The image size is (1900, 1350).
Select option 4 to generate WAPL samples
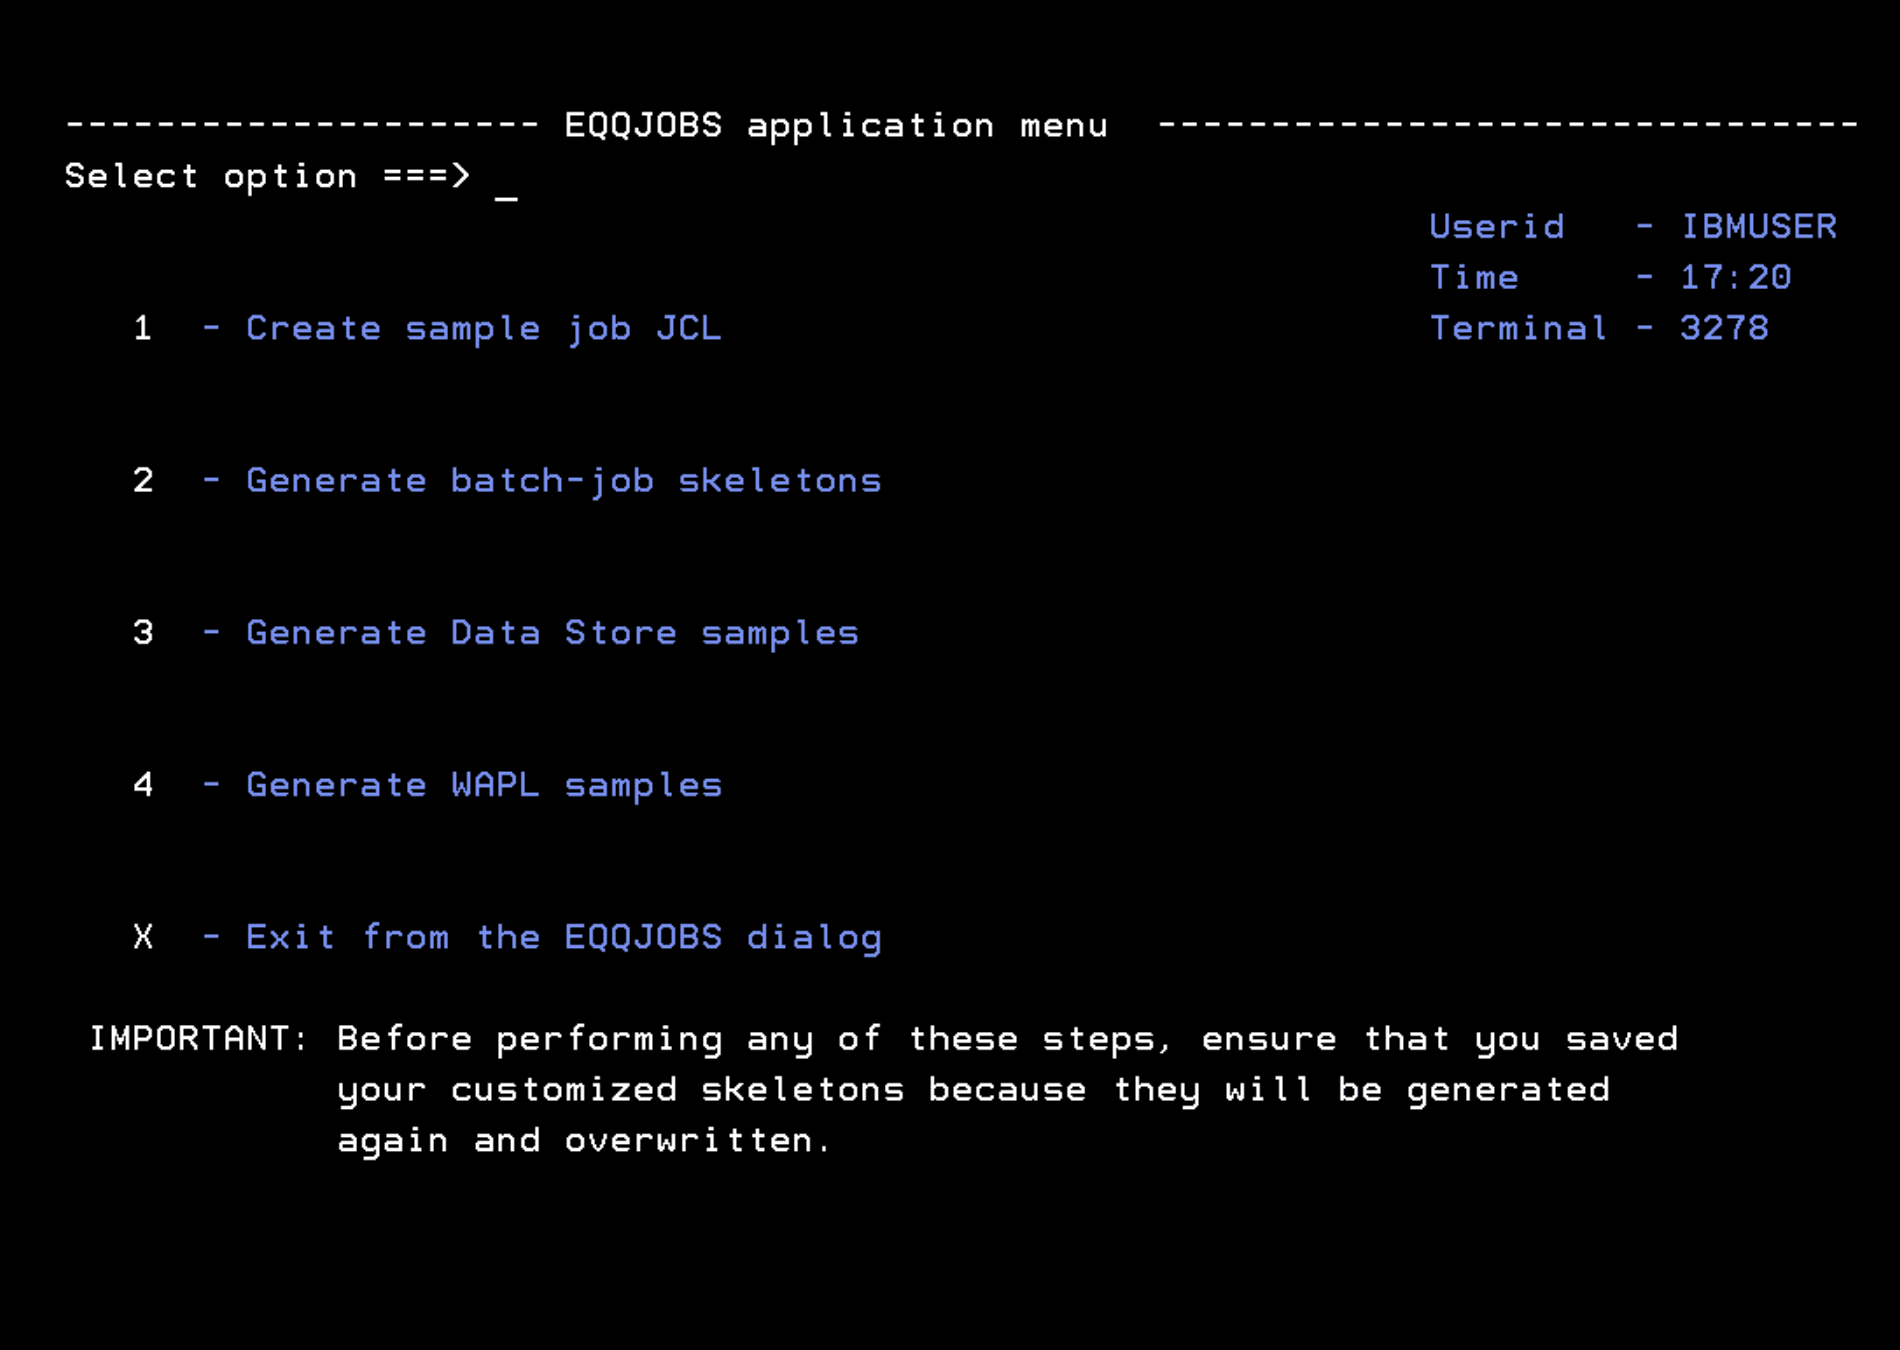(142, 784)
